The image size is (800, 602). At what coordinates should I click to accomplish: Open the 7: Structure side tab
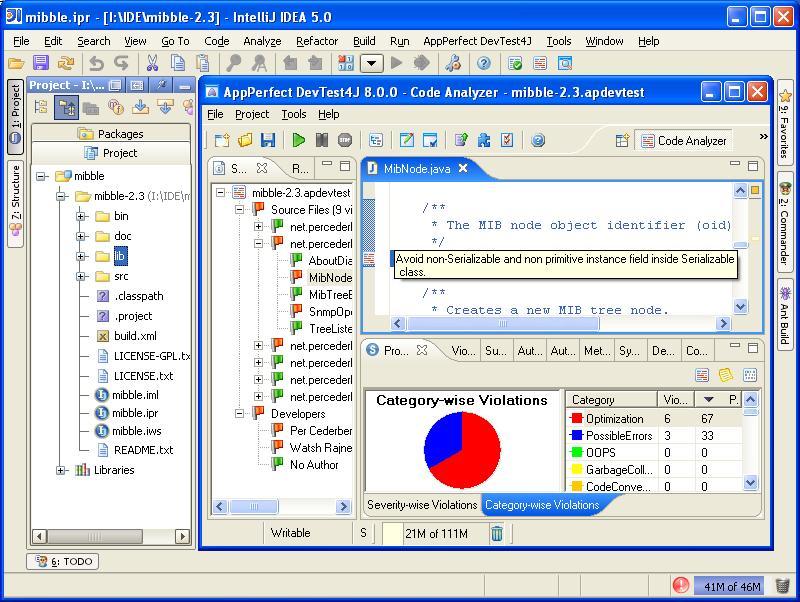(x=16, y=204)
